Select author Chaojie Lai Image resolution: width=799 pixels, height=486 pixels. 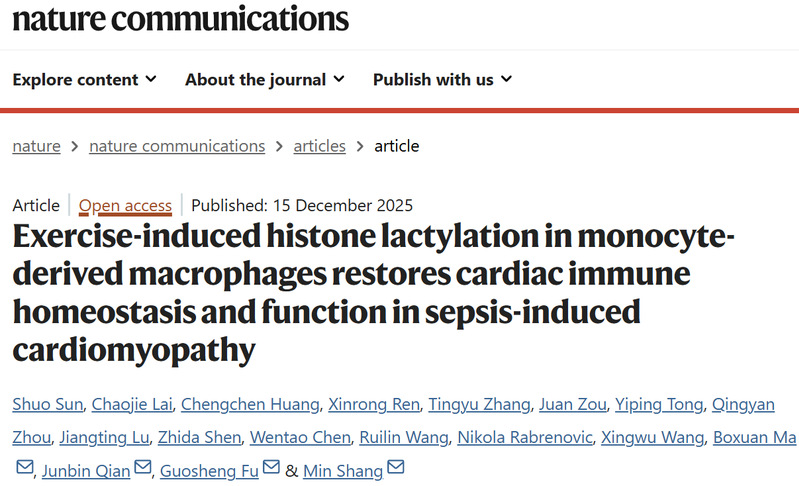130,404
